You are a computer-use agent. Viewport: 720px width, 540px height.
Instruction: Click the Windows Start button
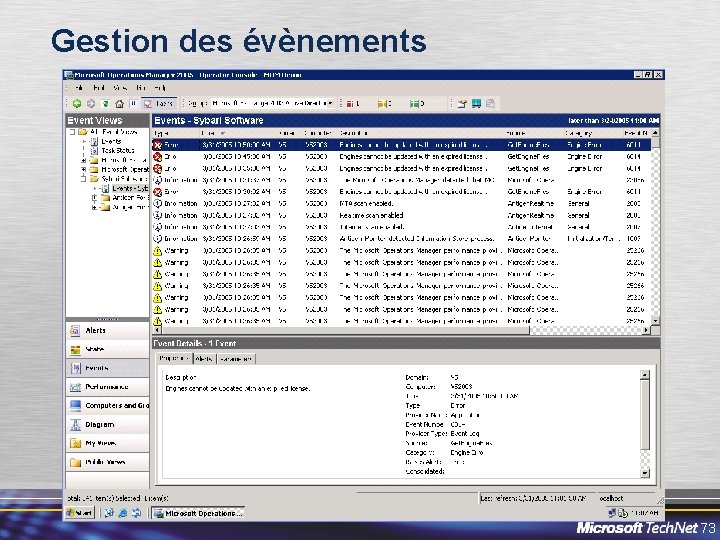coord(80,513)
